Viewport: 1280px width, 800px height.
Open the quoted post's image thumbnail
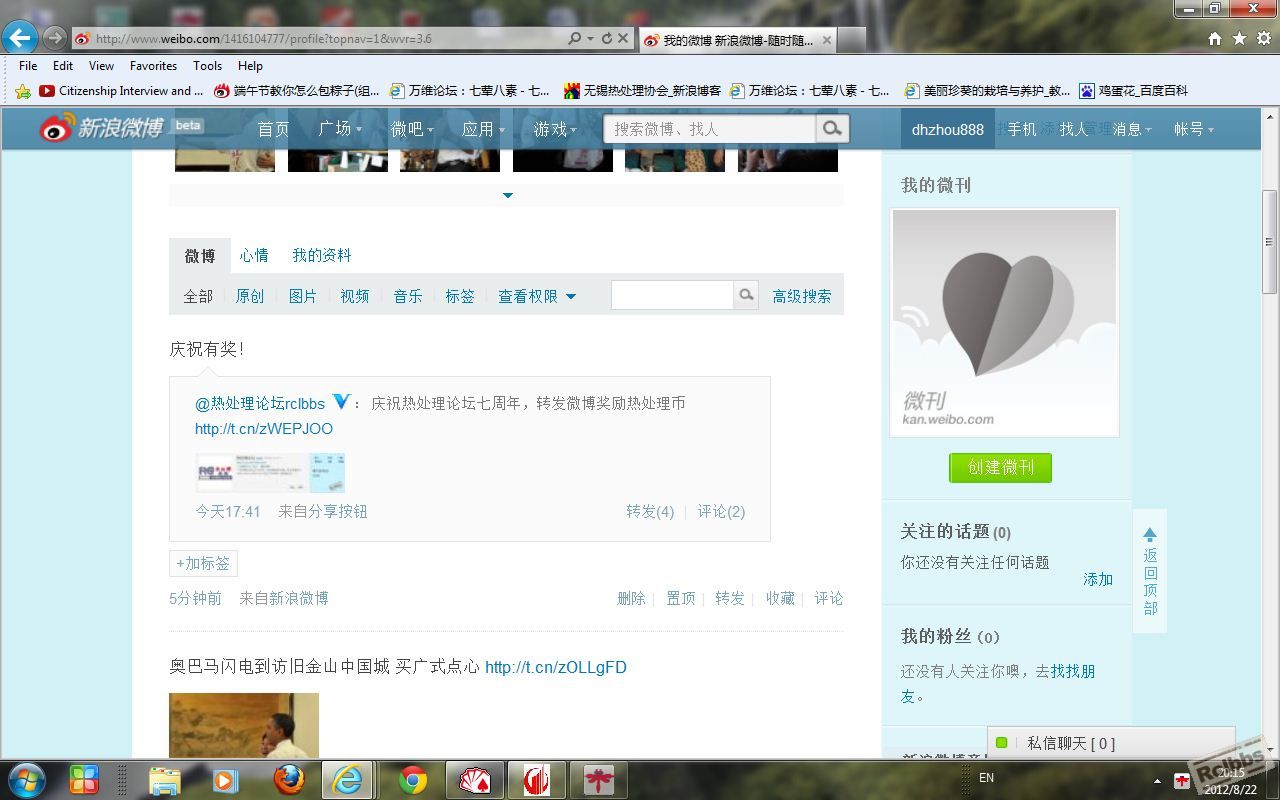[x=270, y=472]
